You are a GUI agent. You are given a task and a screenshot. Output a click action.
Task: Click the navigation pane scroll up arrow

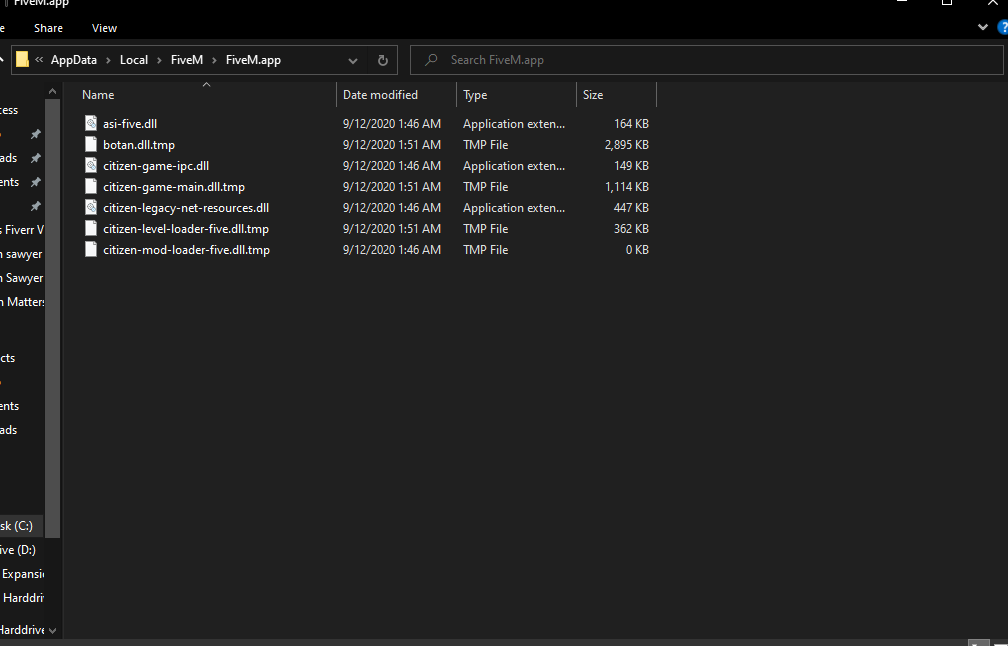(53, 91)
